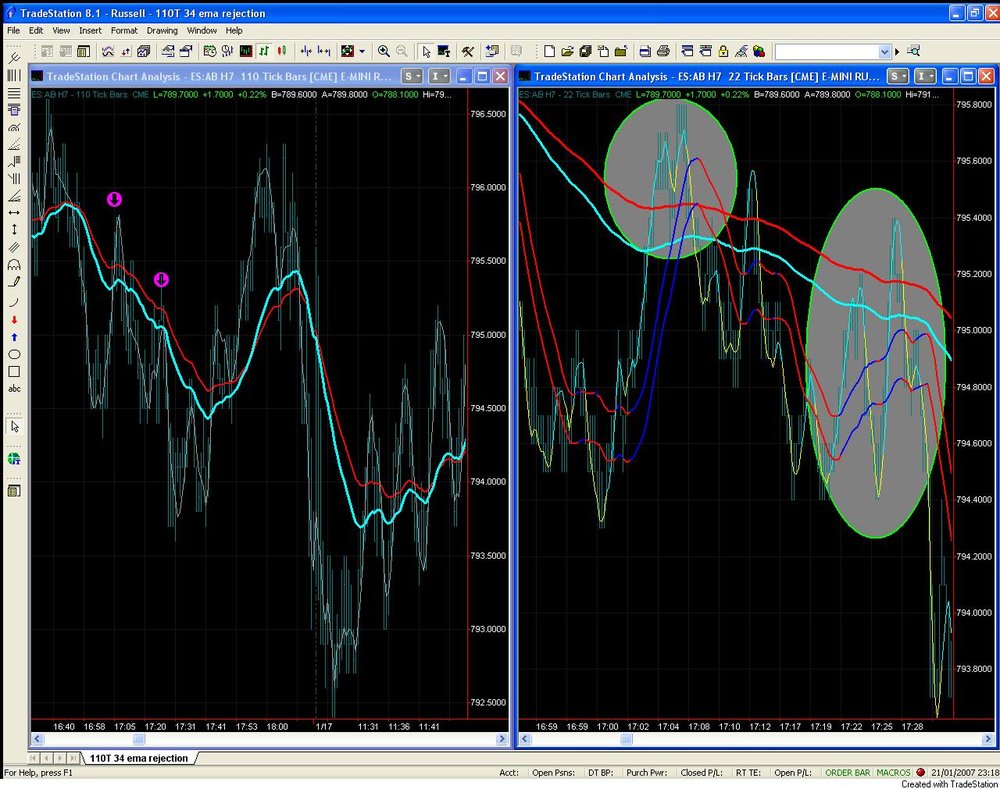This screenshot has width=1000, height=789.
Task: Click left scroll arrow of 110 Tick chart
Action: coord(37,739)
